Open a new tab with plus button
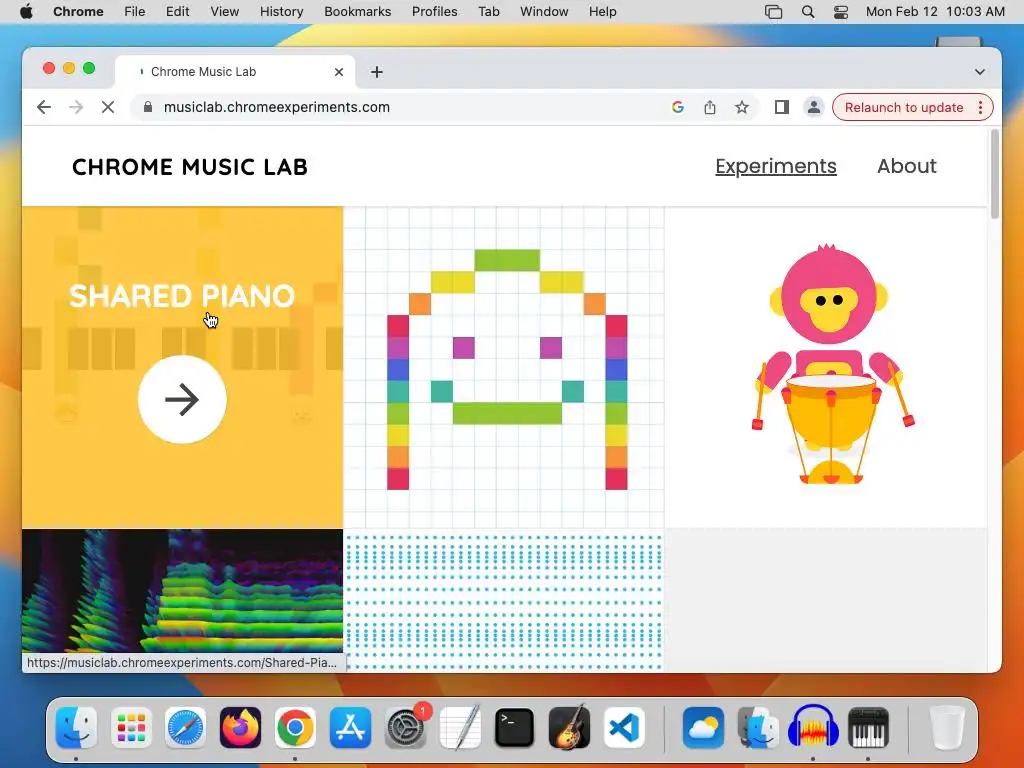This screenshot has width=1024, height=768. coord(377,72)
